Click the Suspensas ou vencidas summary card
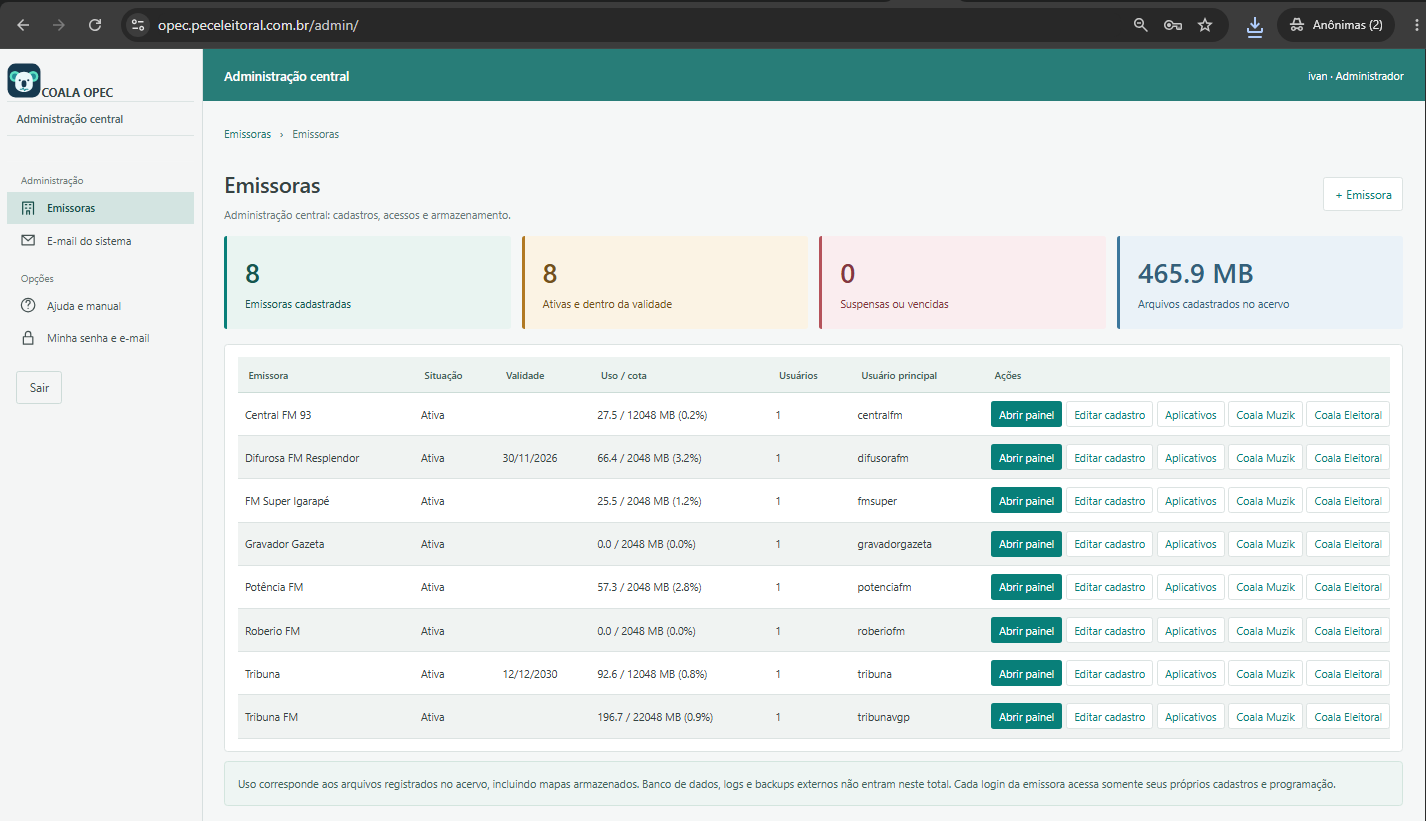 (962, 283)
